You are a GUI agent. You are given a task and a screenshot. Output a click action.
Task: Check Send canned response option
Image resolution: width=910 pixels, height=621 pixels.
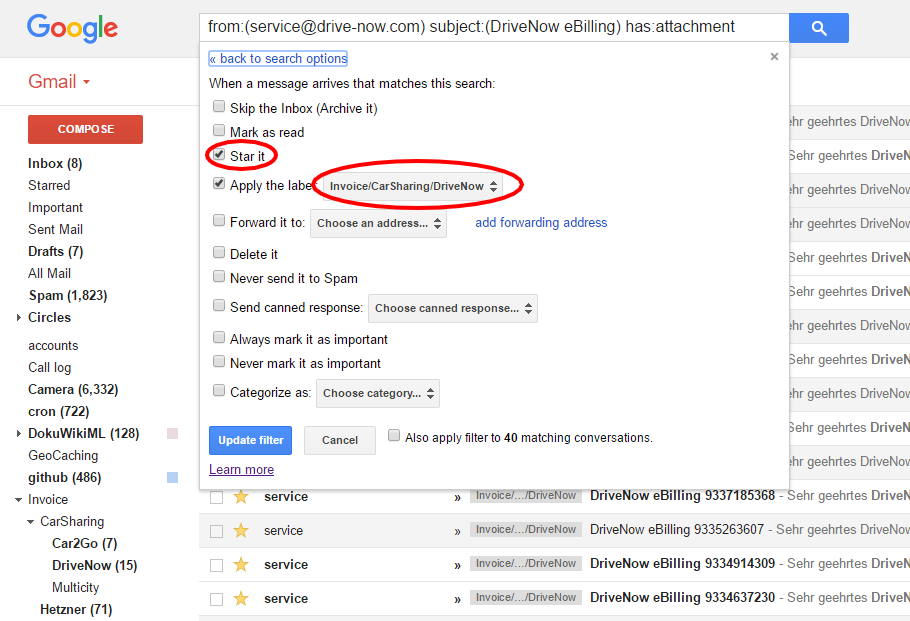coord(219,305)
